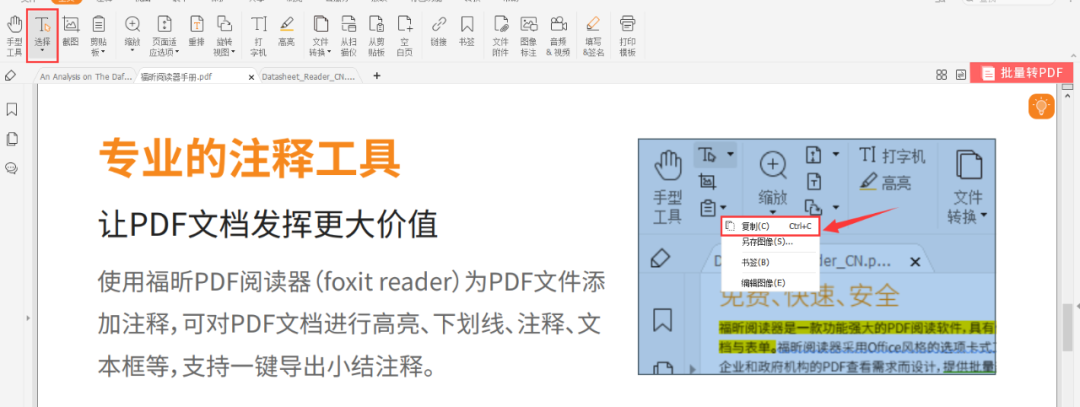Click the swap icon beside 批量转PDF

point(960,74)
